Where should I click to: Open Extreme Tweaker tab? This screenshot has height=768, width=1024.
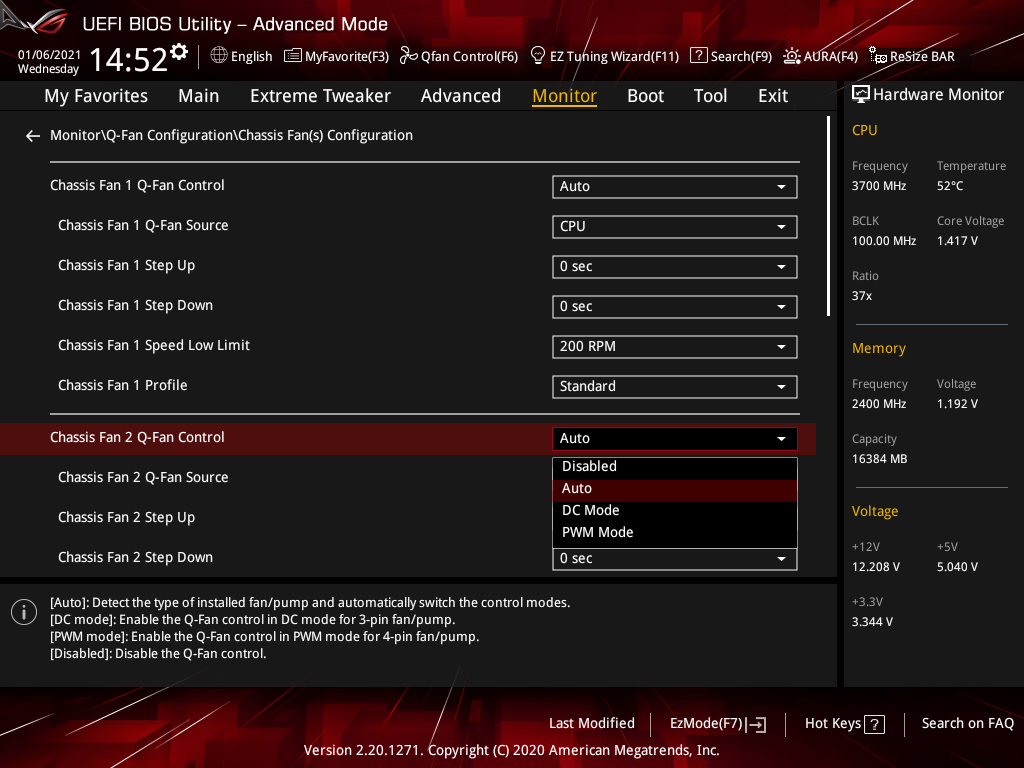320,96
